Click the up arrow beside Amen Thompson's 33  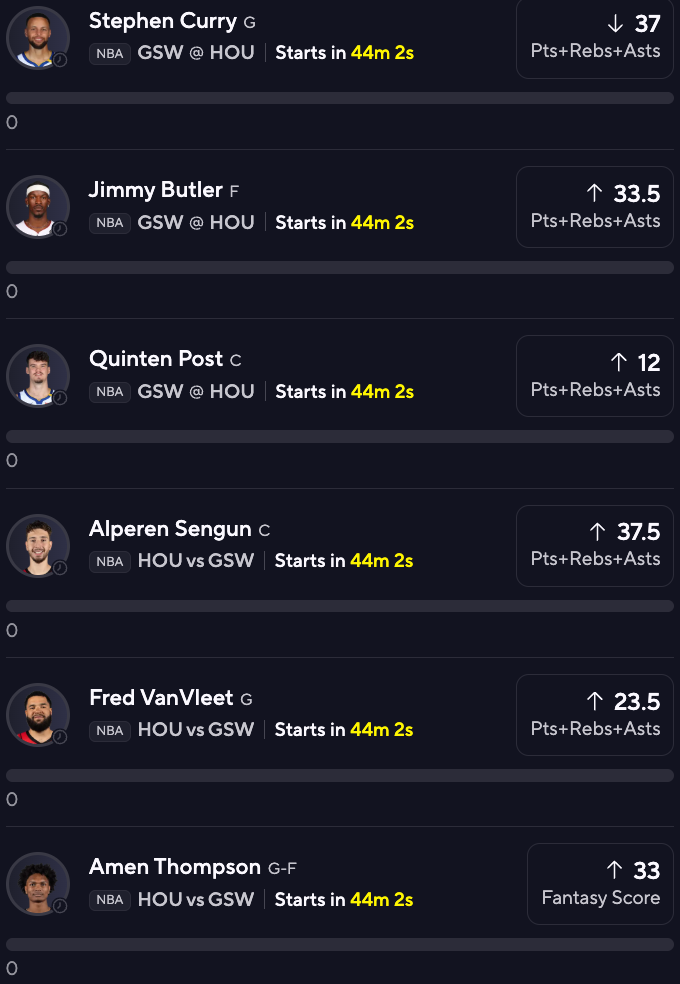click(613, 870)
